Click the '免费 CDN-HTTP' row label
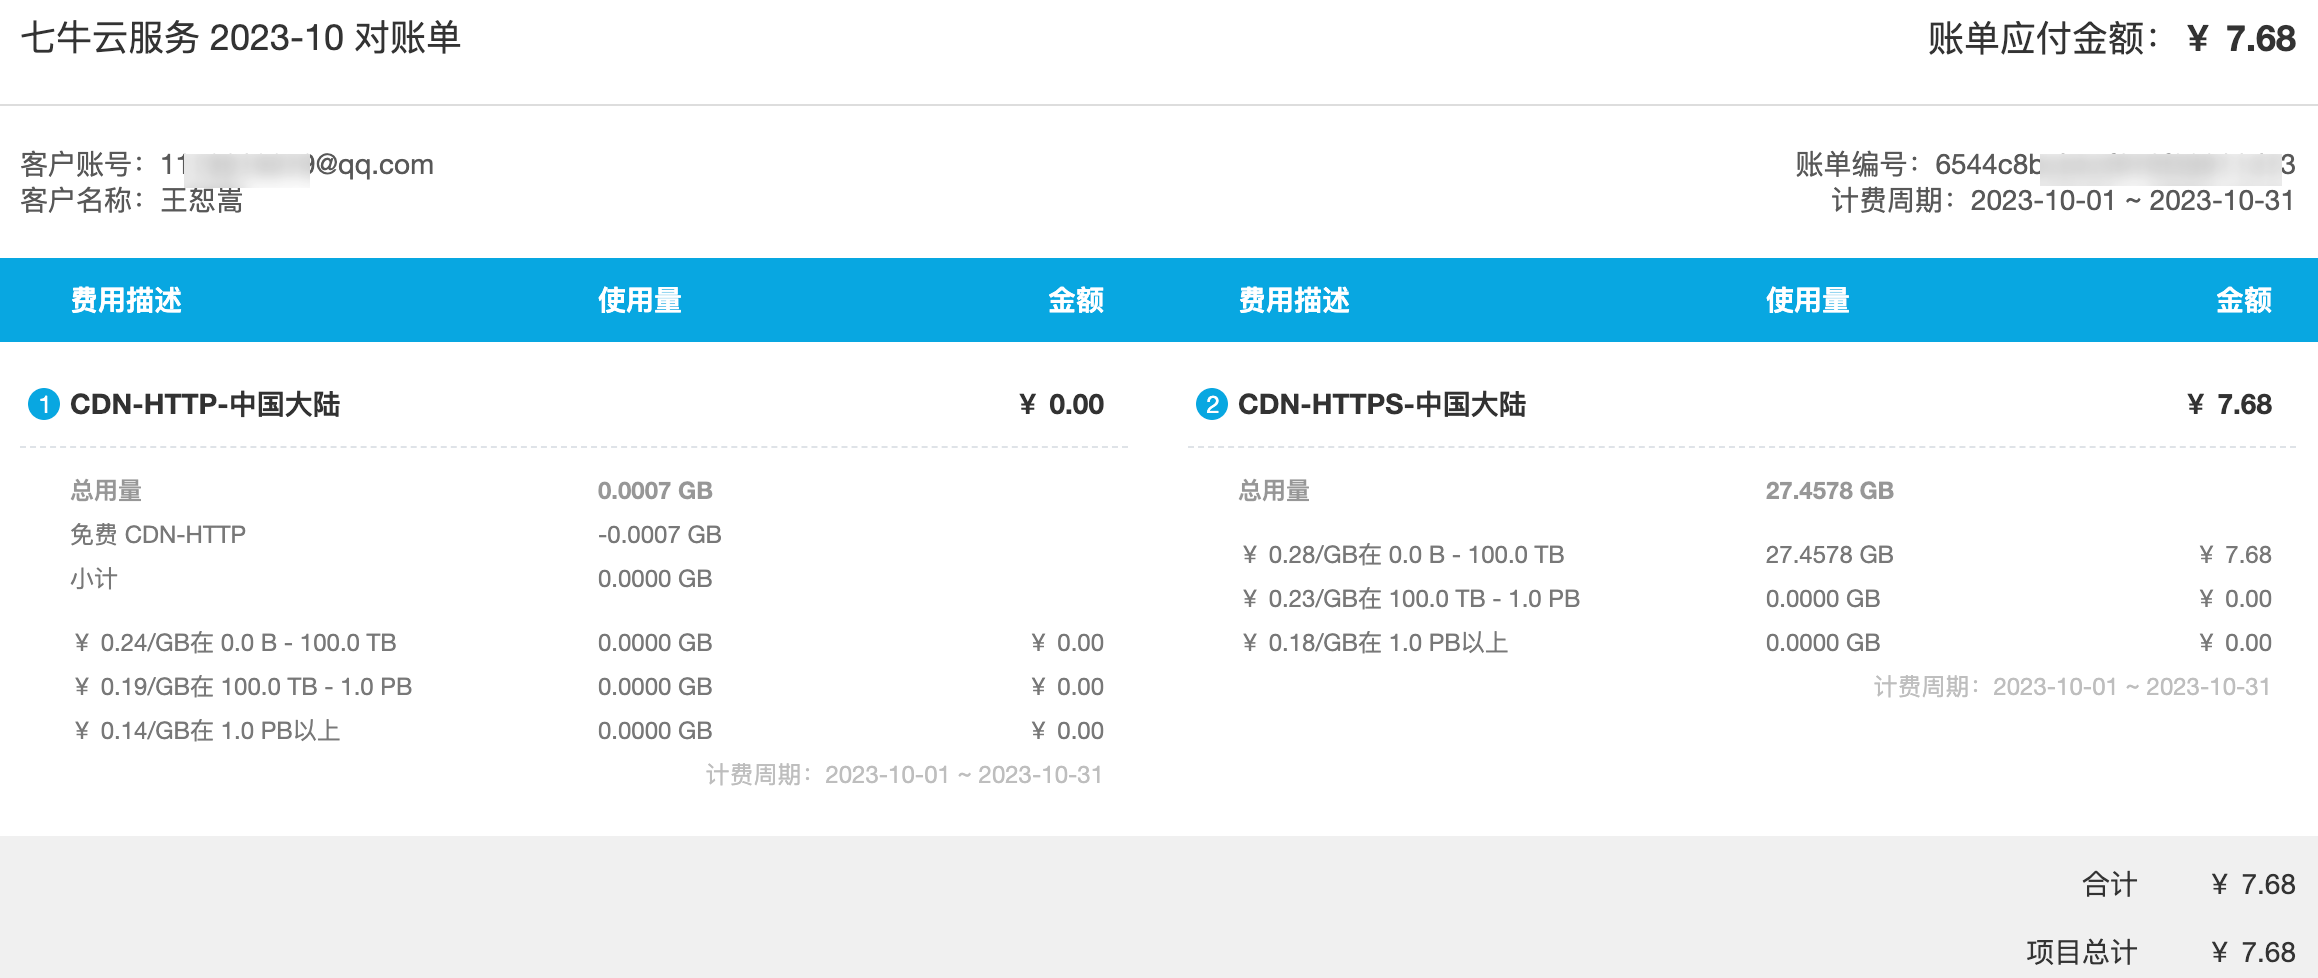This screenshot has width=2318, height=978. pos(158,534)
